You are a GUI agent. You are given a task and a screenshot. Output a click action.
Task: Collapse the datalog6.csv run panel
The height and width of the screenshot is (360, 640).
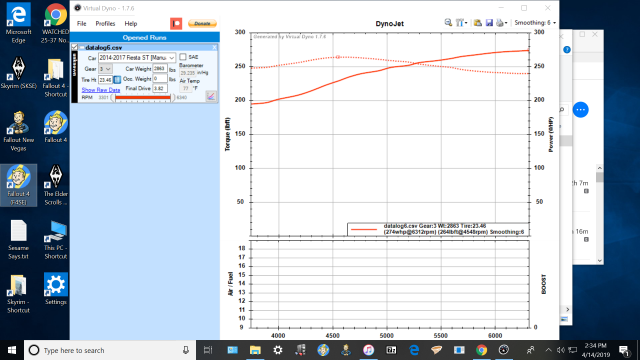(82, 48)
